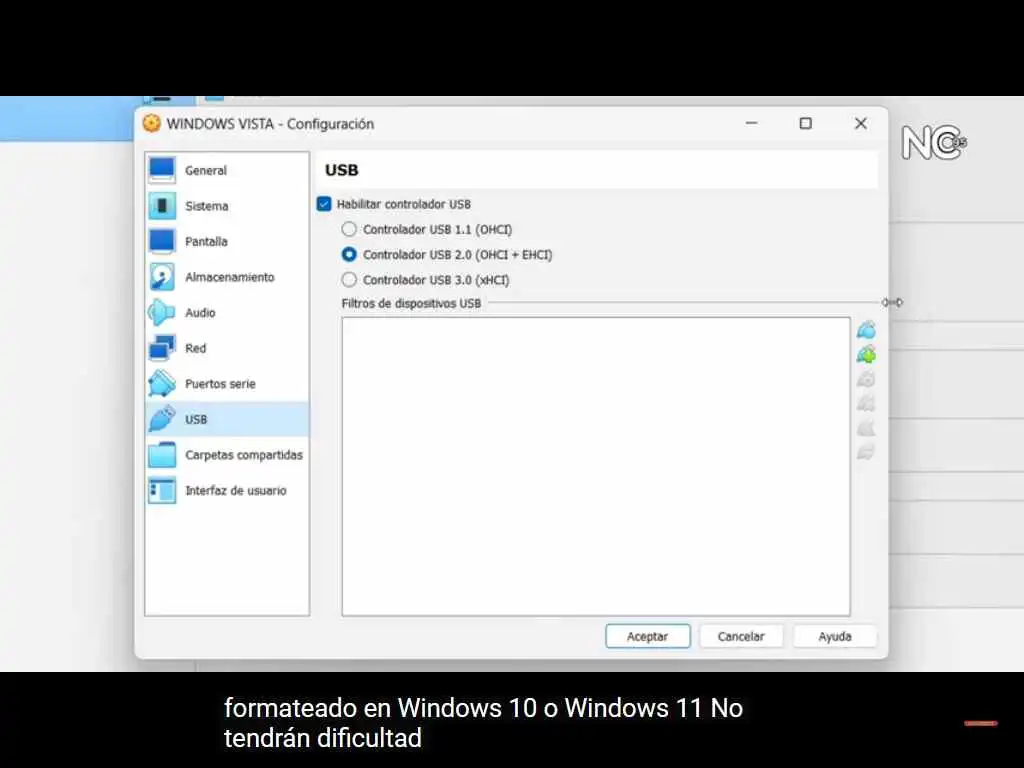1024x768 pixels.
Task: Open the Puertos serie icon
Action: pyautogui.click(x=162, y=384)
